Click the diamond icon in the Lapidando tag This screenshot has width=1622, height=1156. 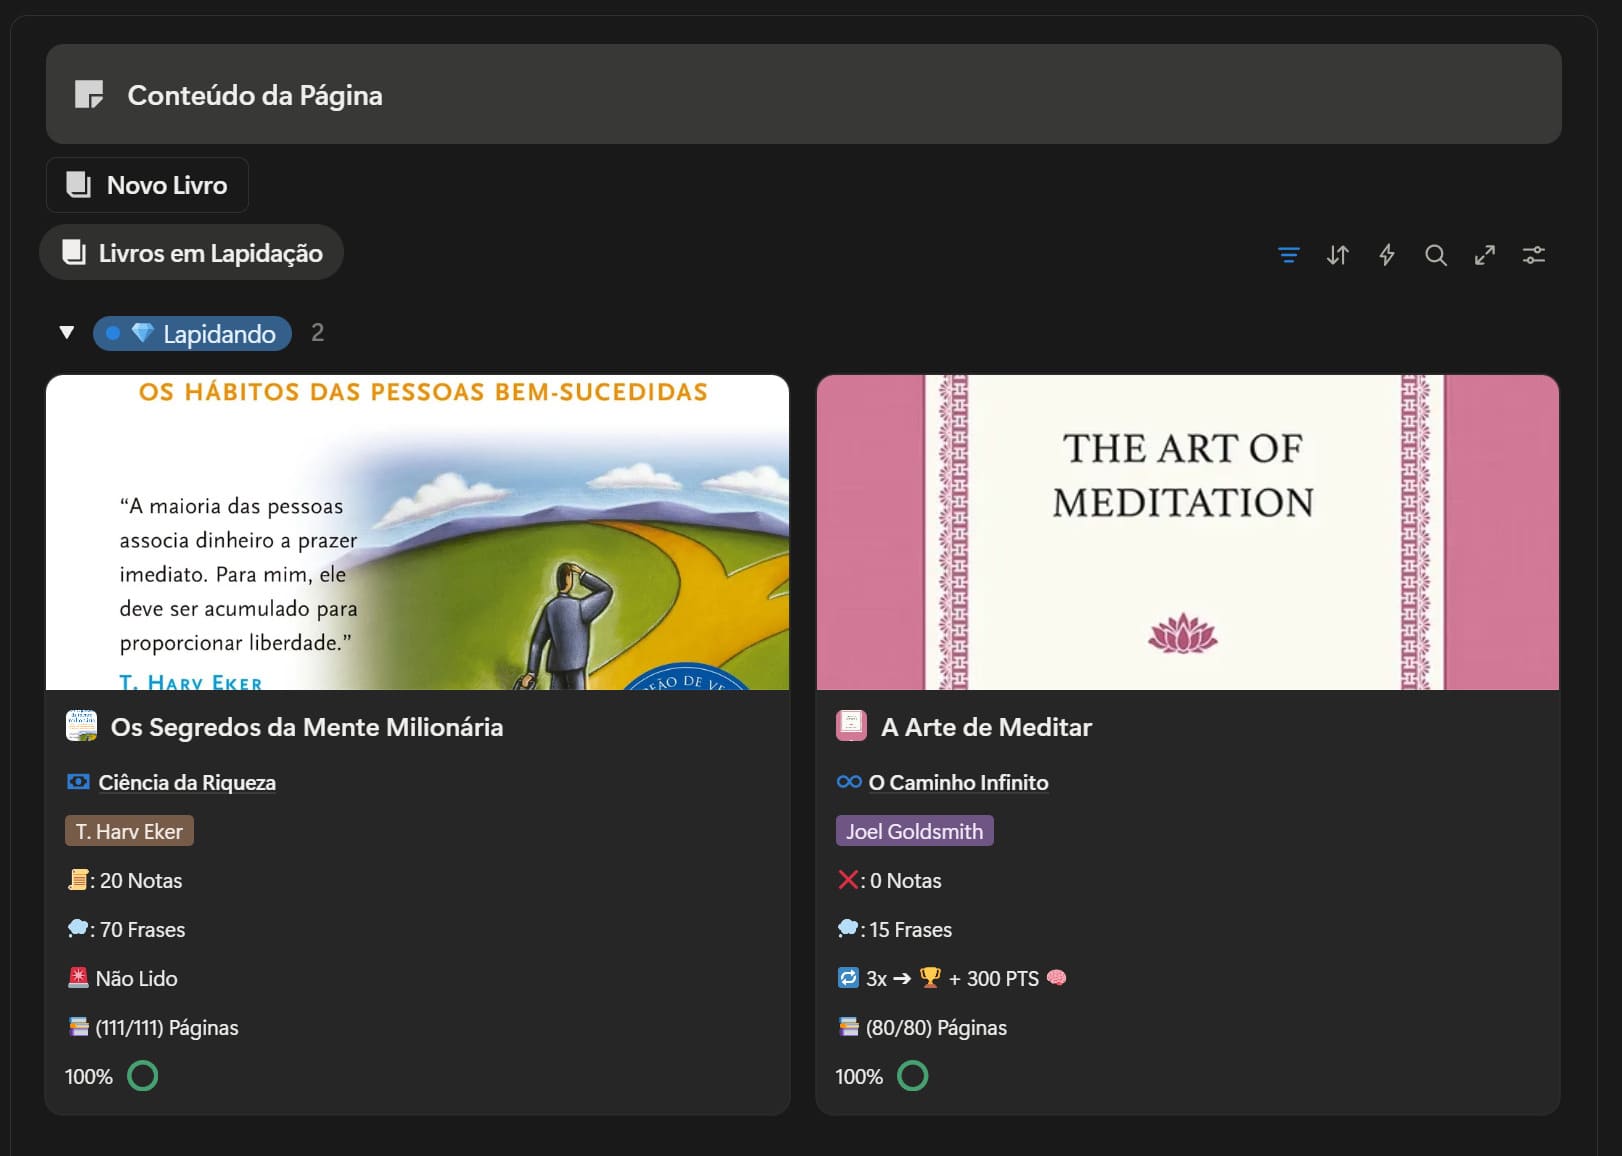(x=143, y=333)
